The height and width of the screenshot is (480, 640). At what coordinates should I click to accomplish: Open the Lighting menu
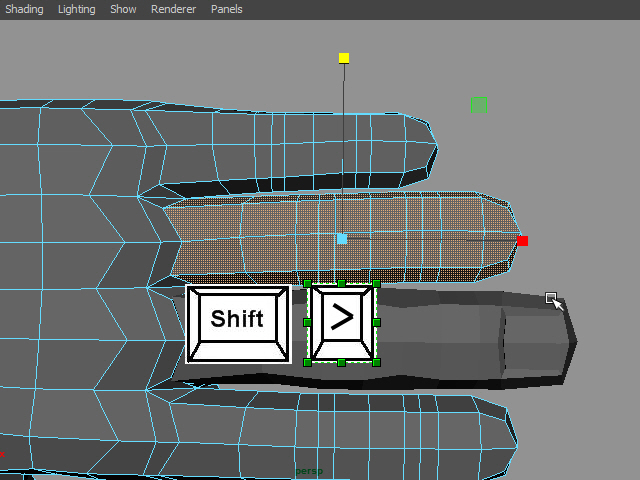coord(76,9)
